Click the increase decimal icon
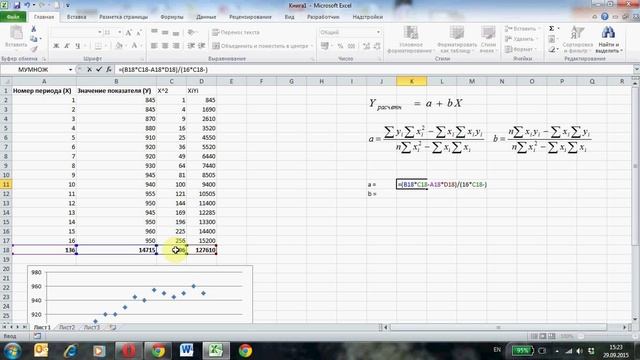The width and height of the screenshot is (640, 360). (366, 46)
